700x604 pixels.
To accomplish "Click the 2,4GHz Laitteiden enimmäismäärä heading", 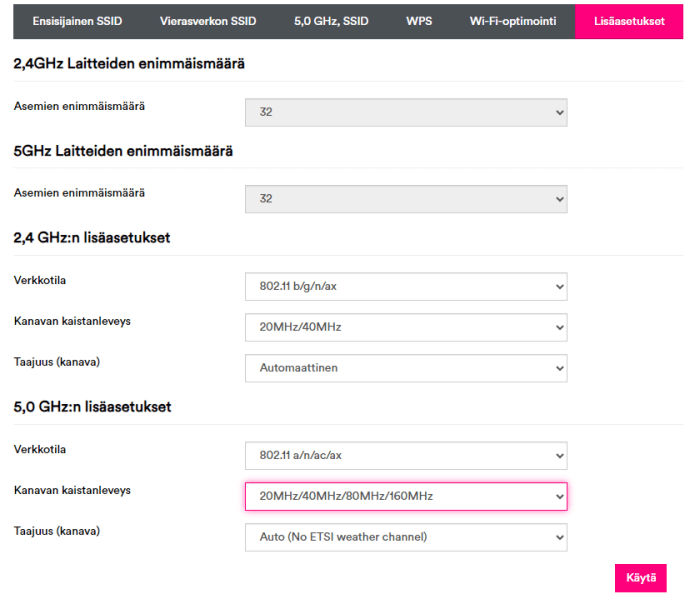I will coord(129,64).
